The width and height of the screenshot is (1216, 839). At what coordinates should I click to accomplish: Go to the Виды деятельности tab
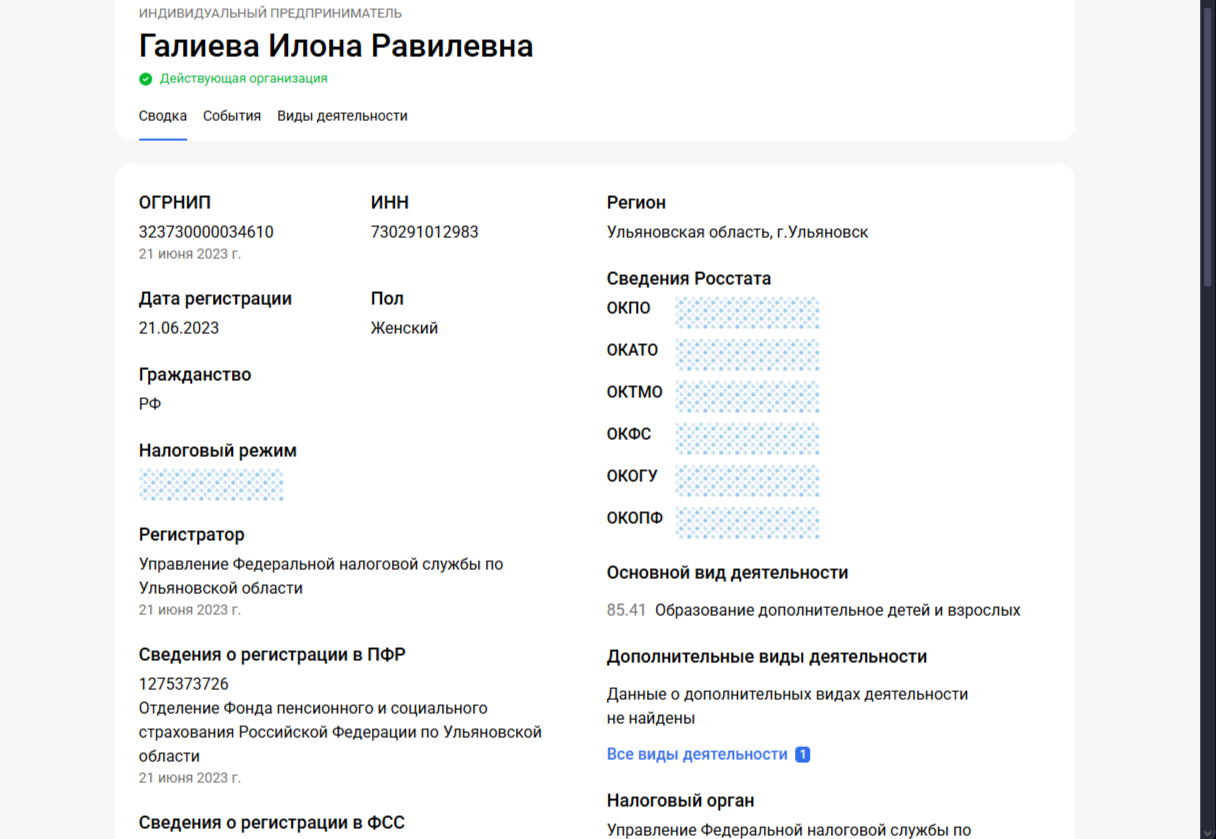click(x=342, y=116)
